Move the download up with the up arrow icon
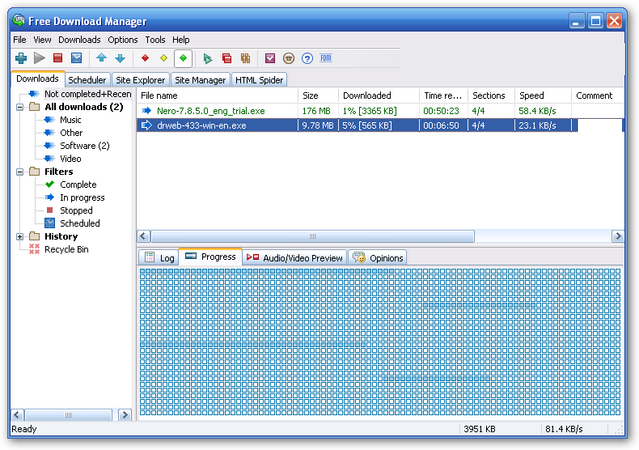The height and width of the screenshot is (450, 639). point(101,58)
